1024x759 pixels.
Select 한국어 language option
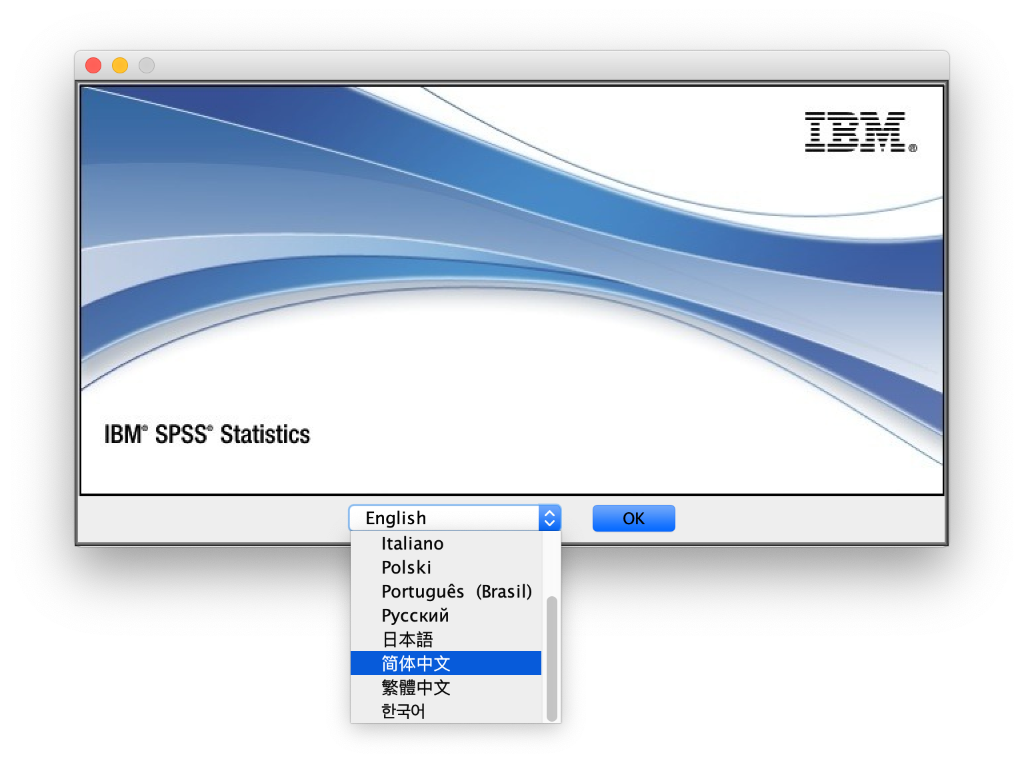tap(446, 711)
